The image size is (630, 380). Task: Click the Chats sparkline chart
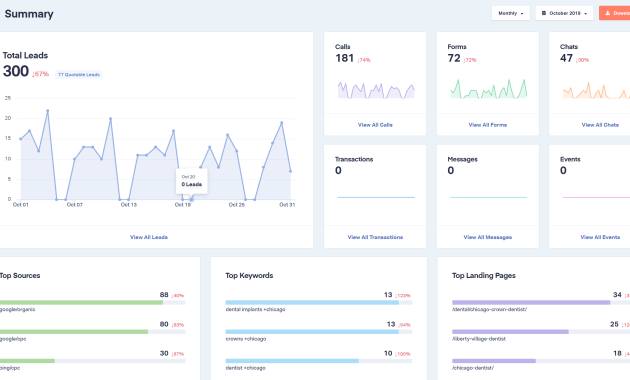(x=596, y=90)
